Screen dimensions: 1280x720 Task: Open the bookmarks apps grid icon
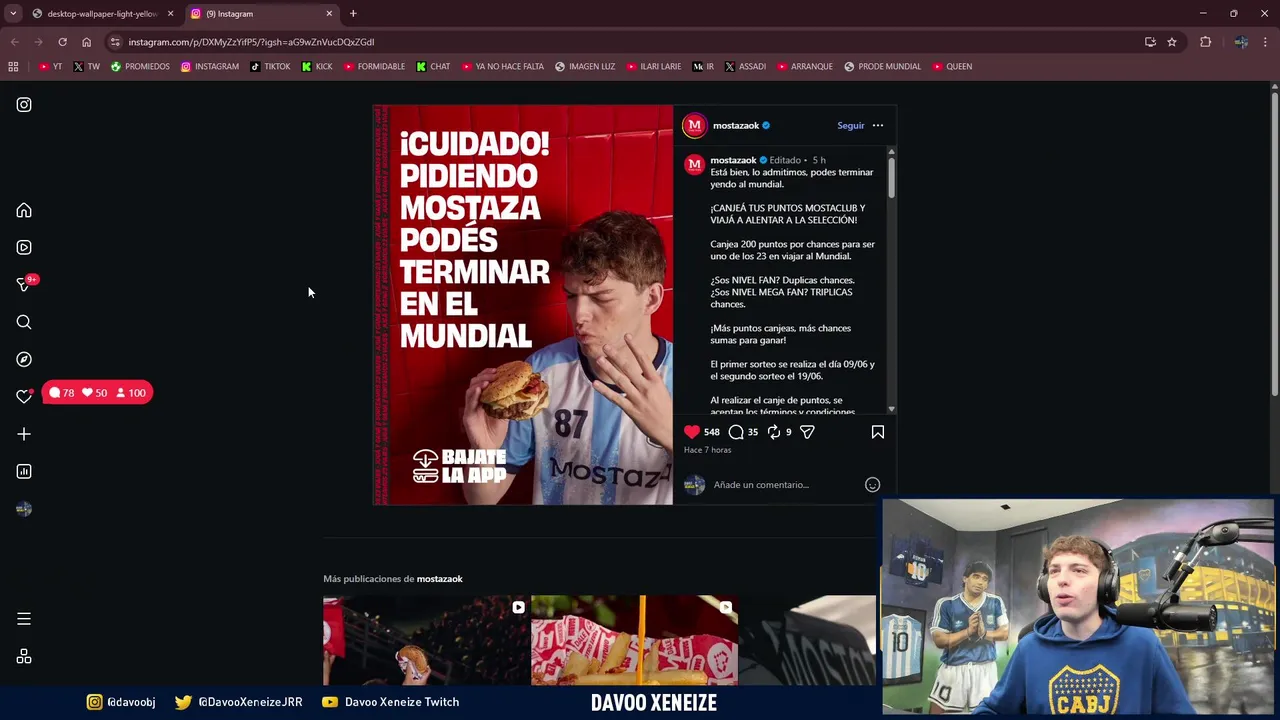click(13, 67)
